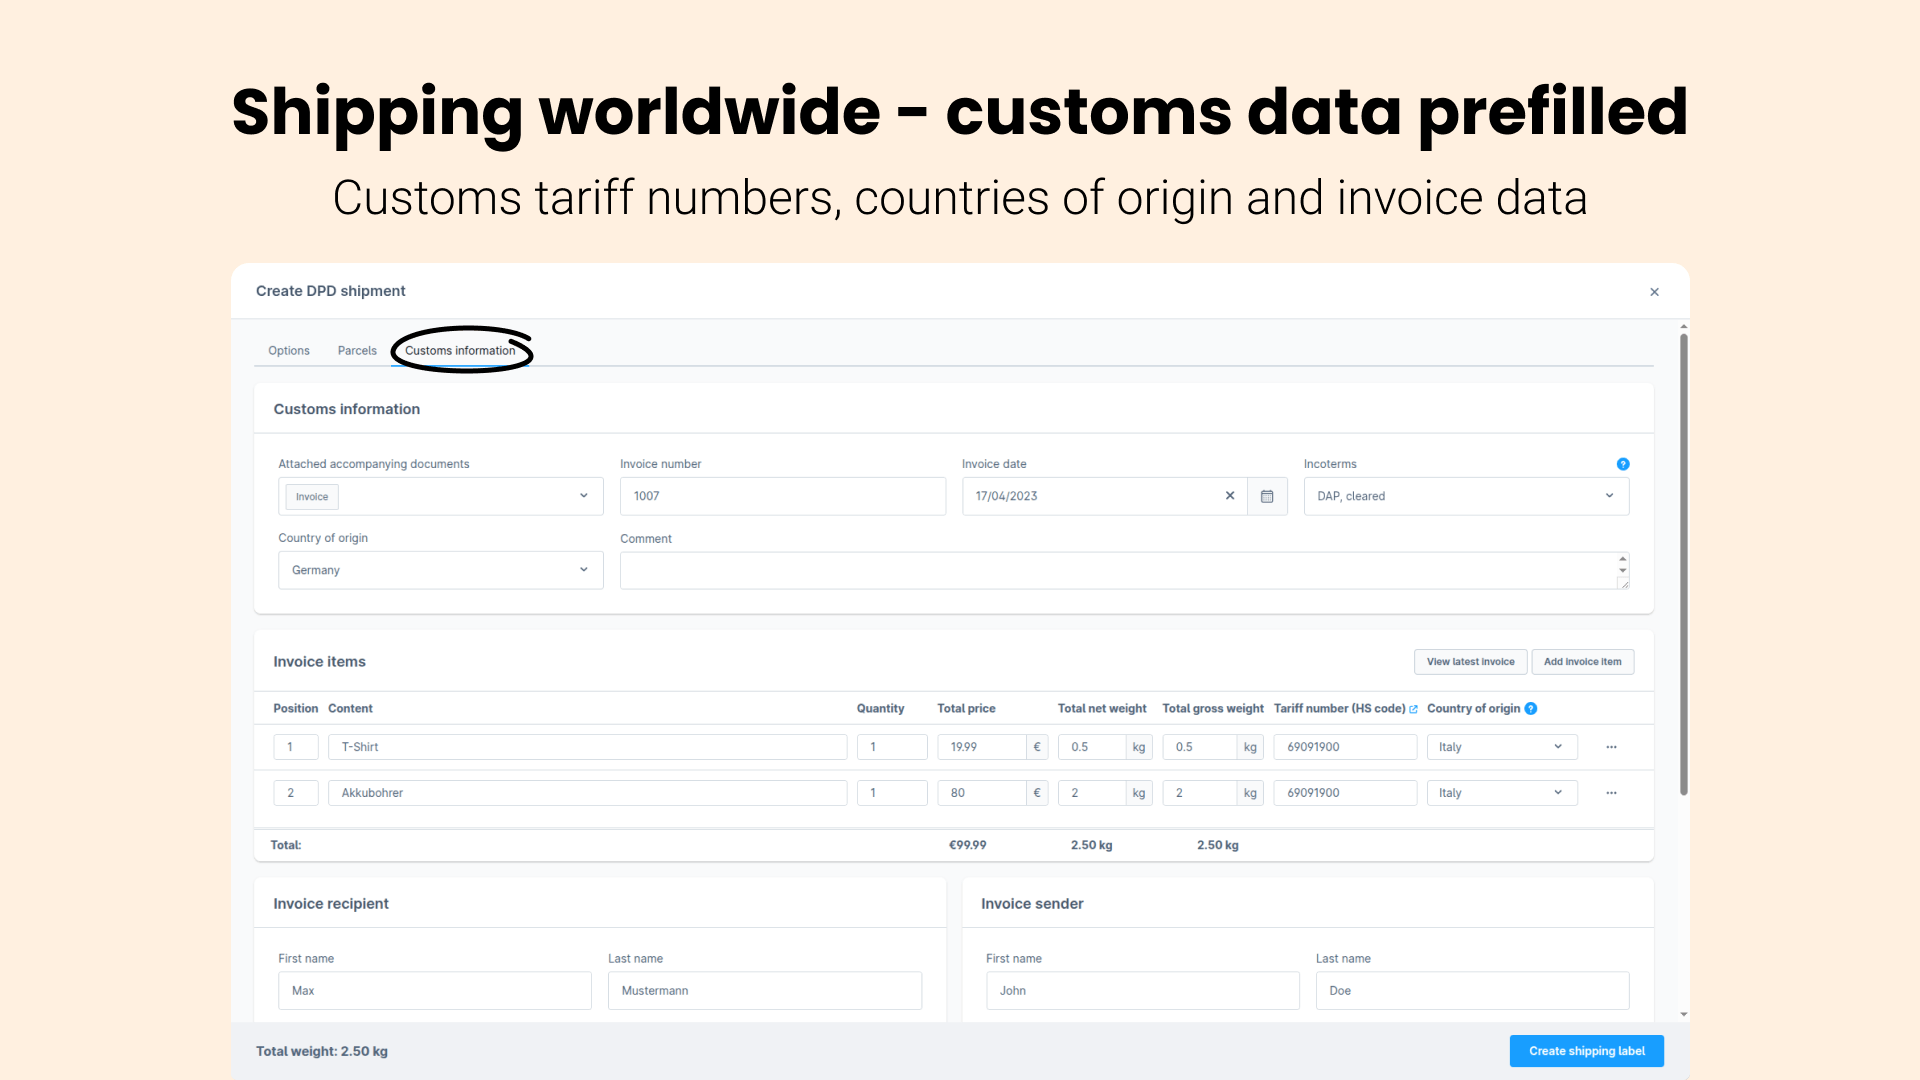Click the View latest invoice button
The width and height of the screenshot is (1920, 1080).
(x=1470, y=662)
